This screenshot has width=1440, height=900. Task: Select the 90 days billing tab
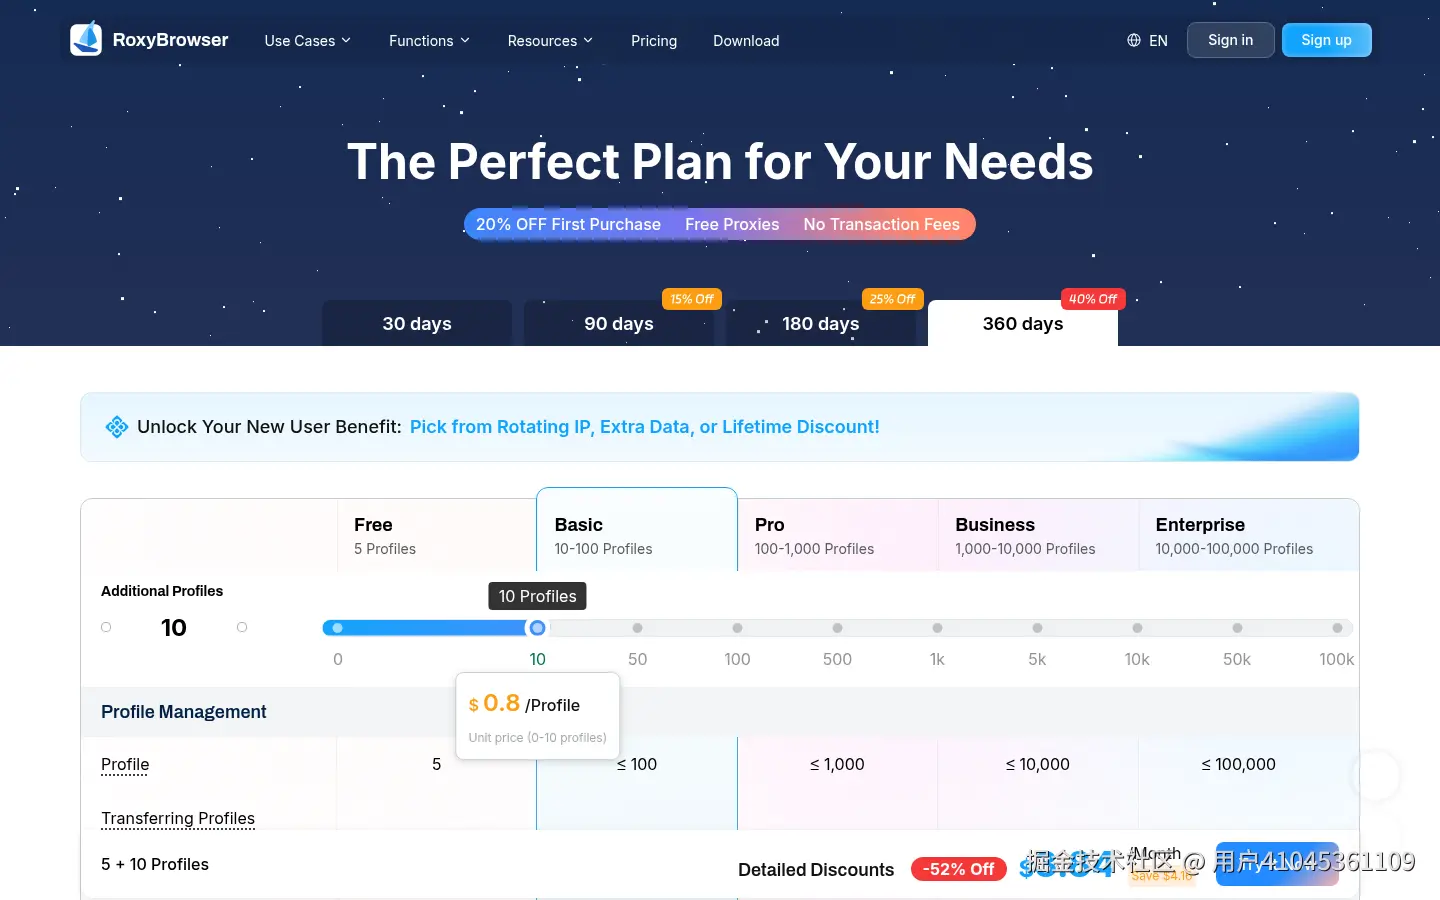pyautogui.click(x=619, y=323)
